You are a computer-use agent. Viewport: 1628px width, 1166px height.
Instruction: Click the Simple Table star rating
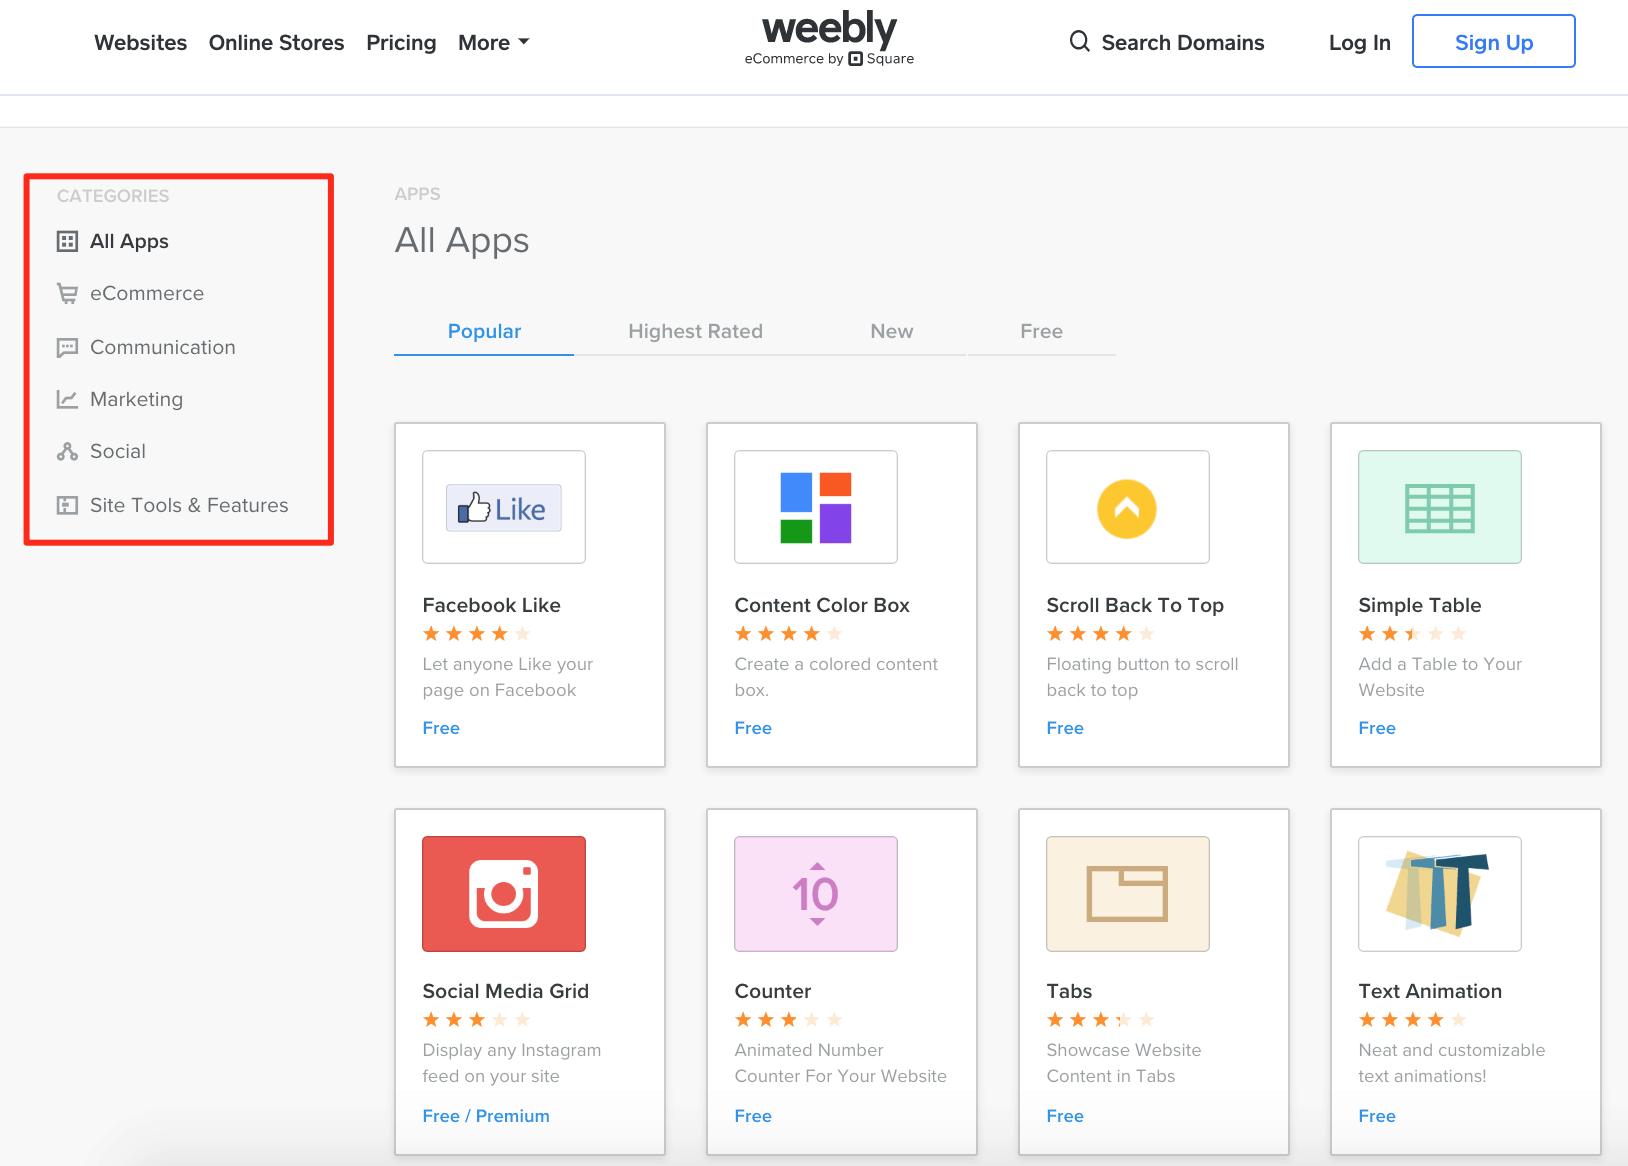[1412, 634]
